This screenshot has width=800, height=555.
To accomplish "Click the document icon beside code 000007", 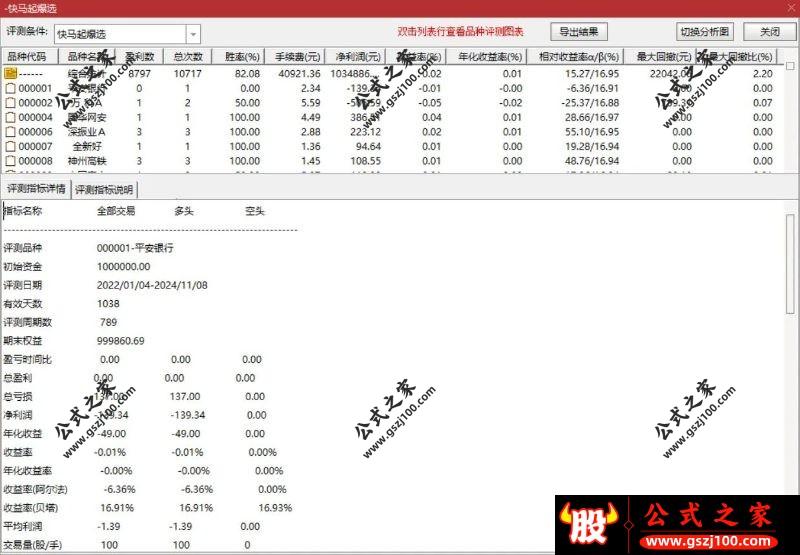I will click(x=10, y=146).
